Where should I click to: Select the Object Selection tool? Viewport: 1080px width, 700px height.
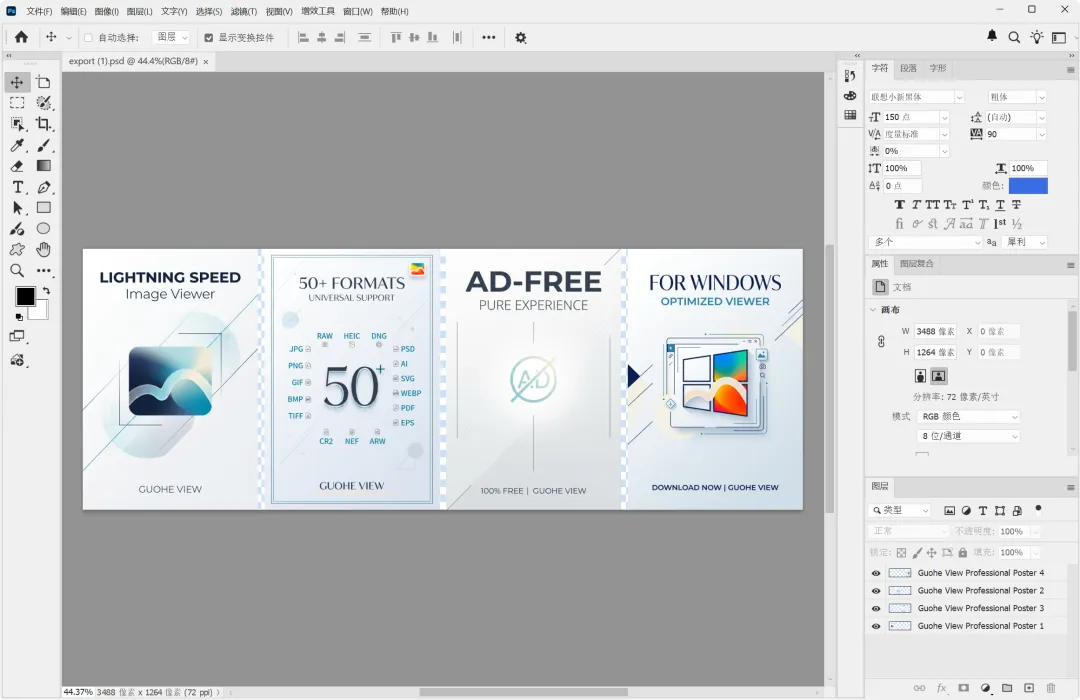click(17, 124)
